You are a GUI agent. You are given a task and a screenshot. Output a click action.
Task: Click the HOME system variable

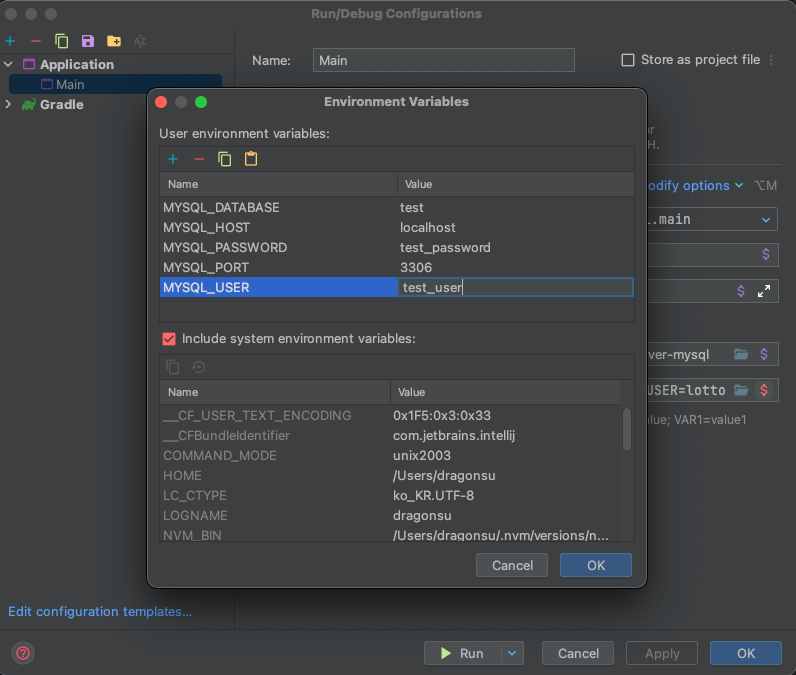[182, 476]
